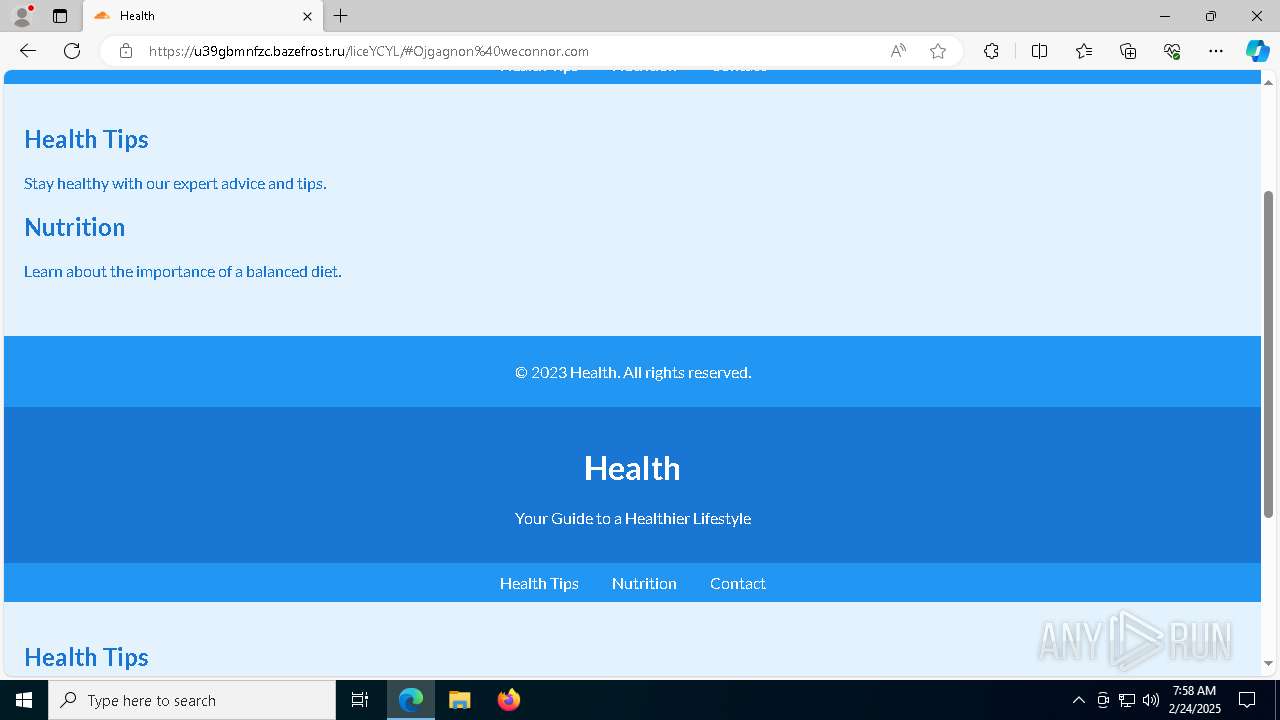This screenshot has width=1280, height=720.
Task: Open the notification center icon
Action: point(1247,700)
